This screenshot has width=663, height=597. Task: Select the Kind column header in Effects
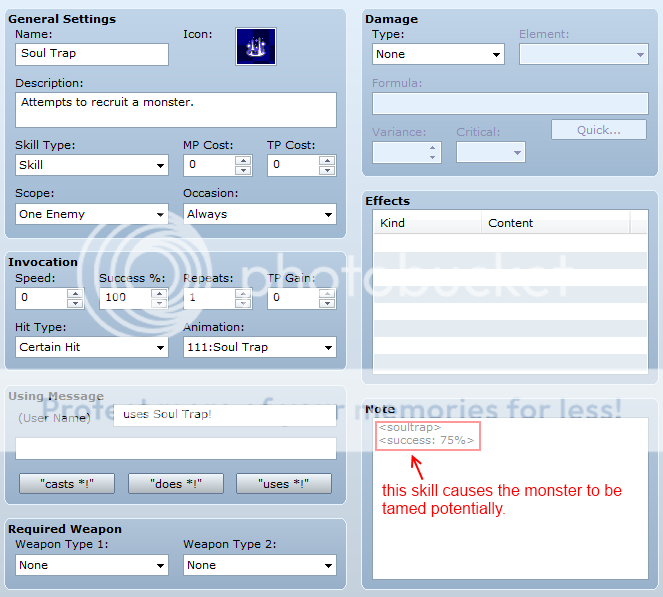point(427,223)
